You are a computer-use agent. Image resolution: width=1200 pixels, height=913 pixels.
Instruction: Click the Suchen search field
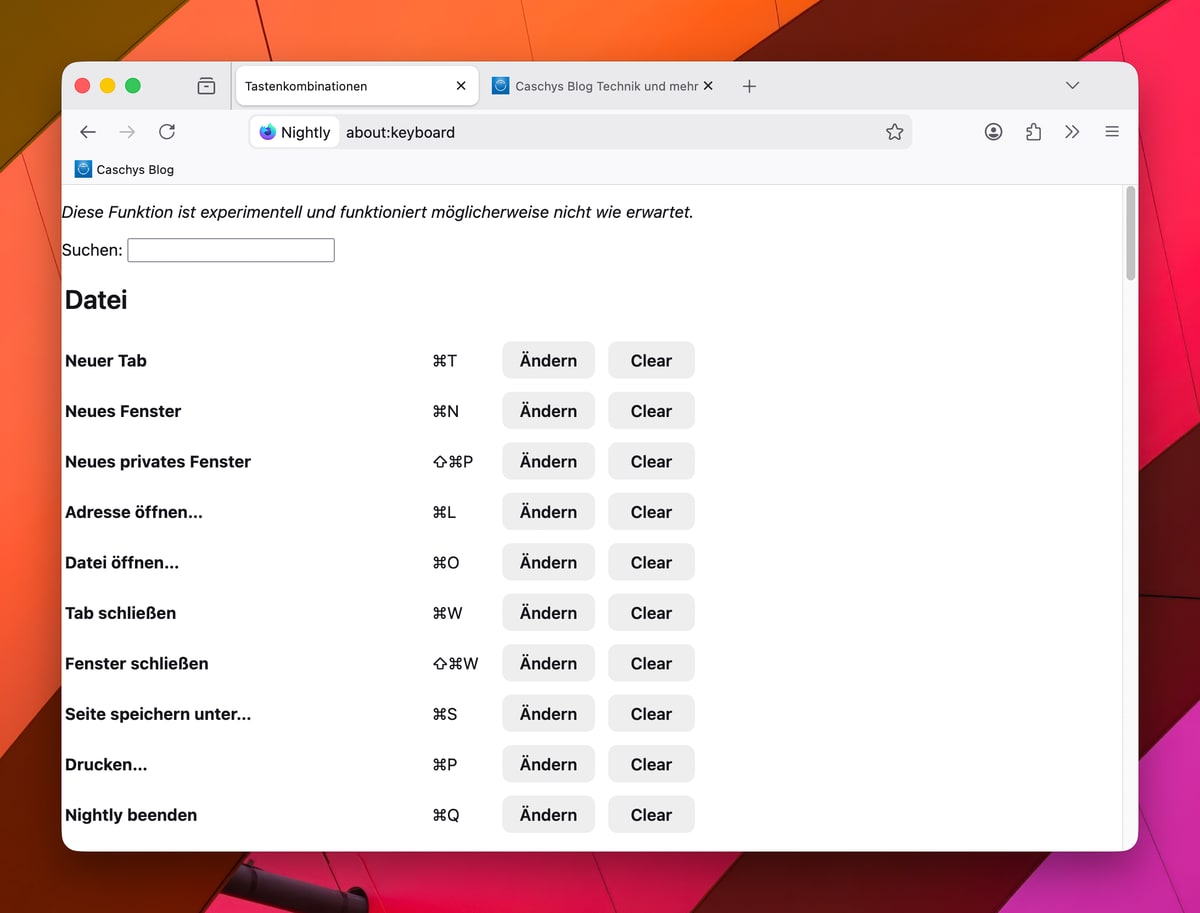pos(231,250)
